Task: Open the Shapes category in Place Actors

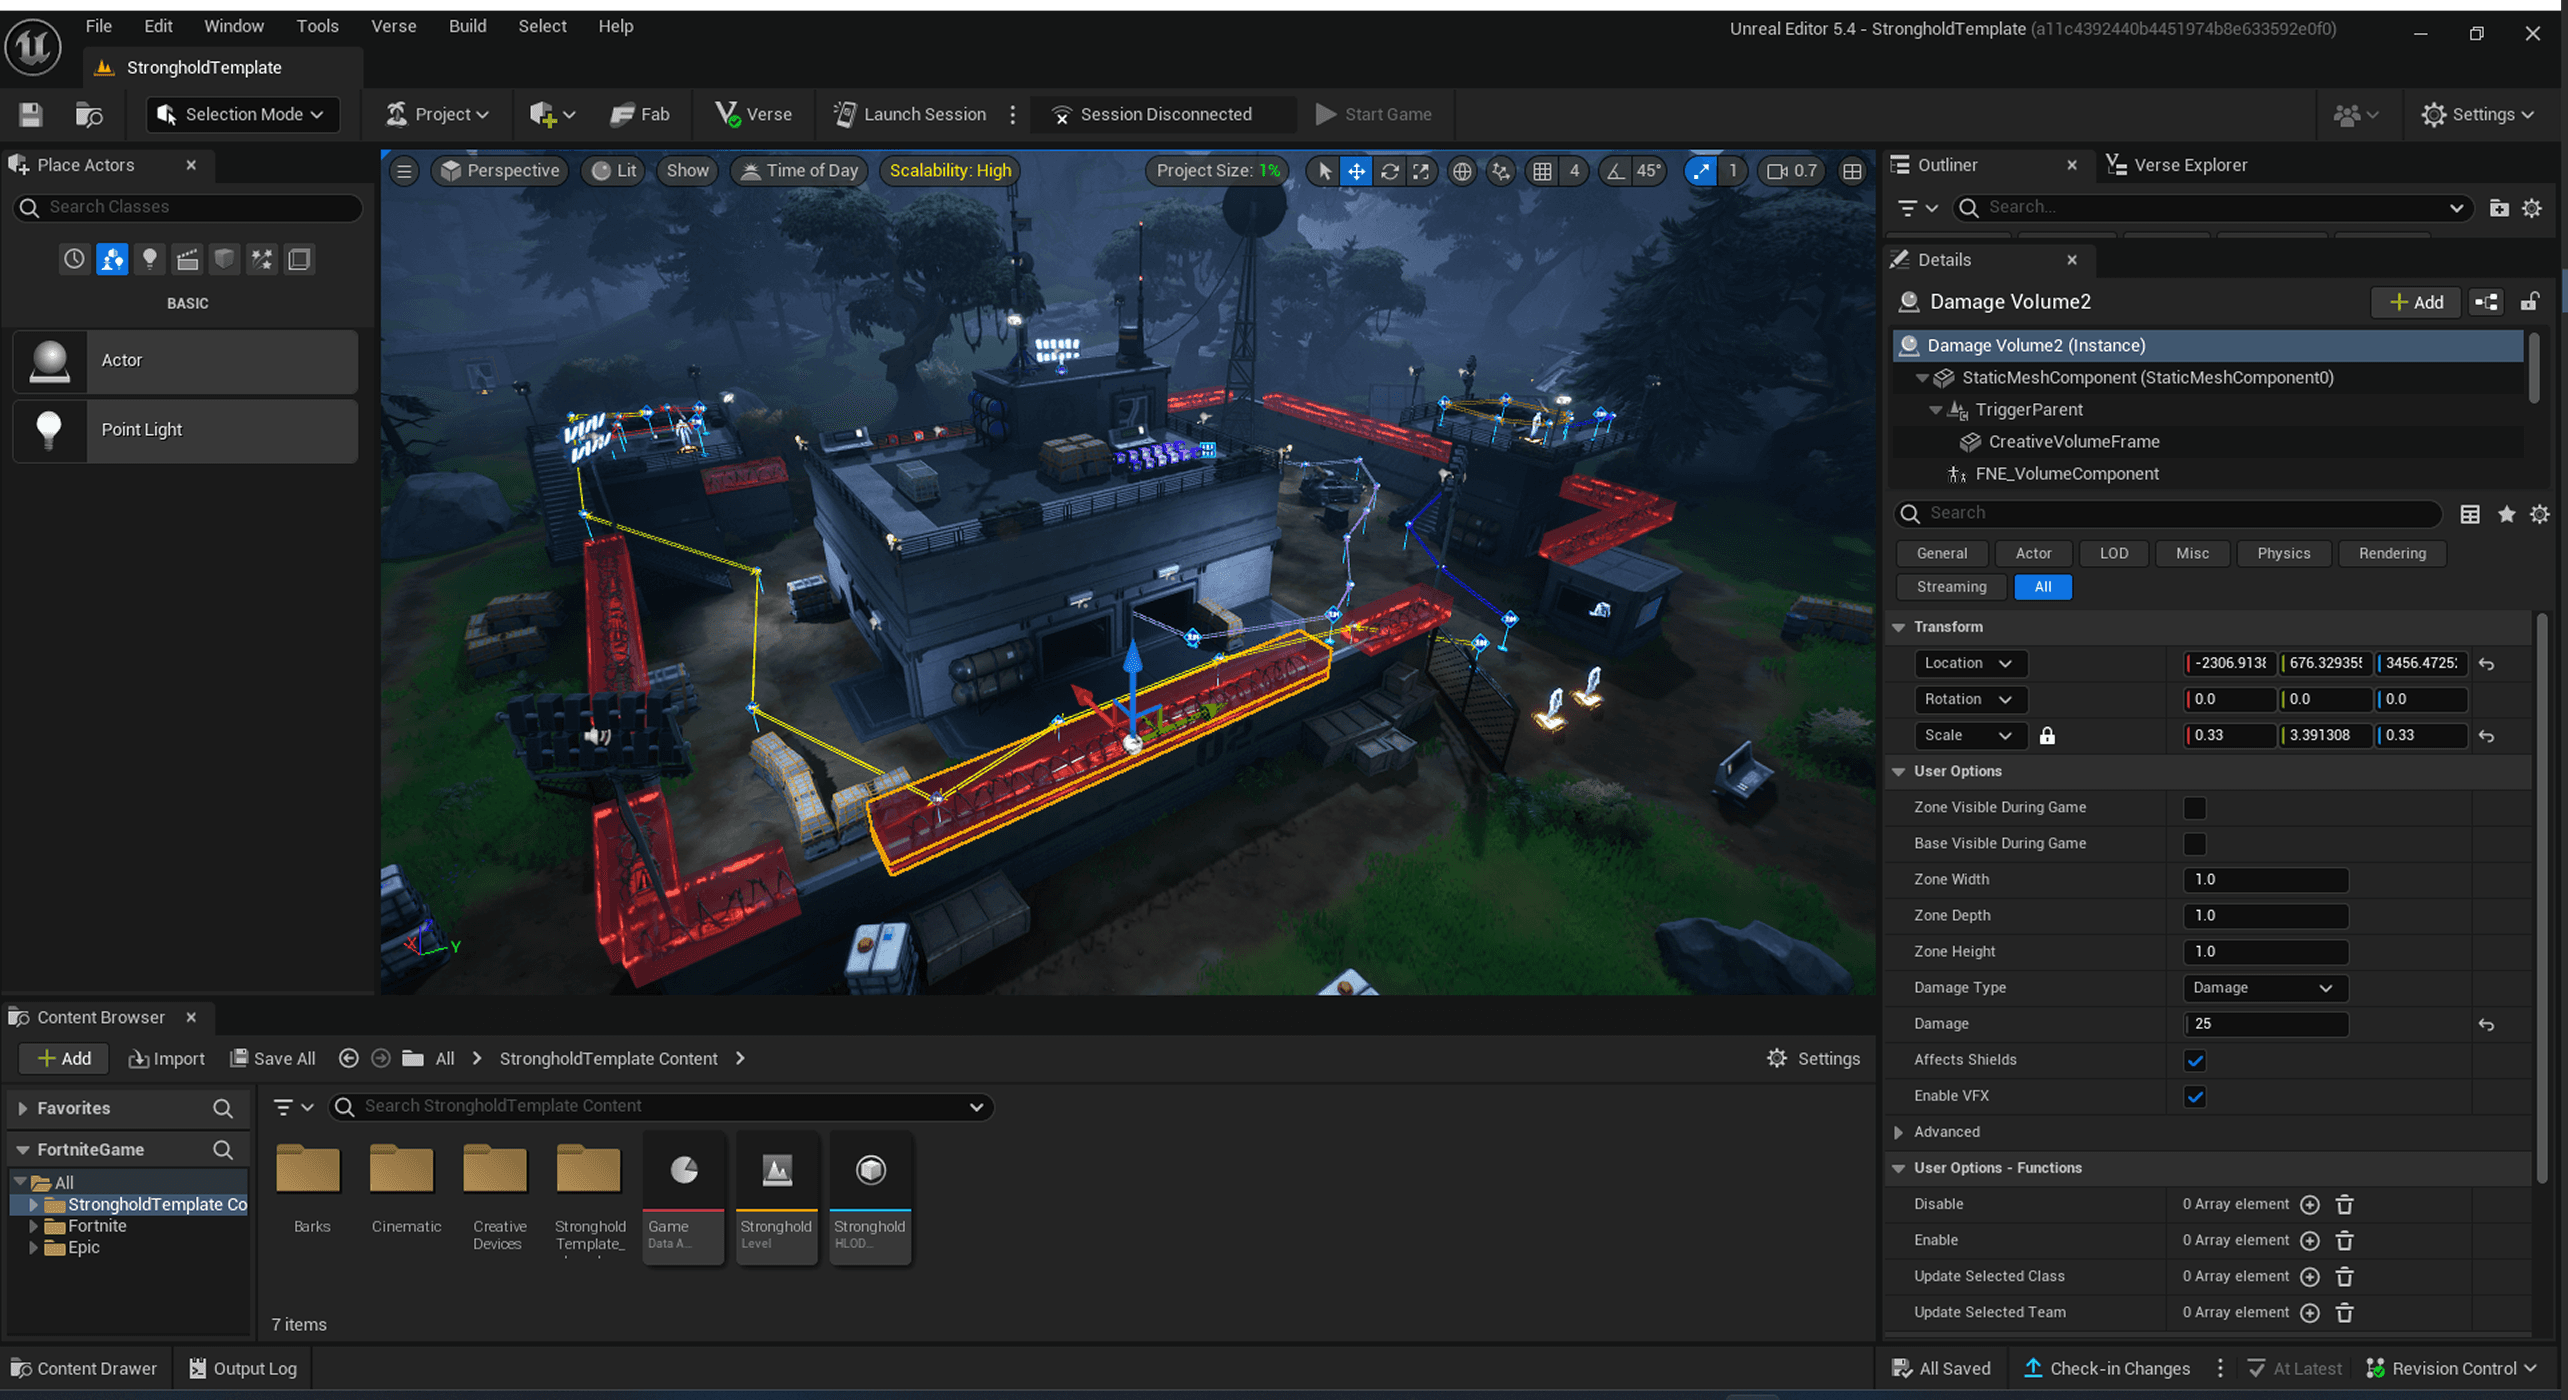Action: 224,260
